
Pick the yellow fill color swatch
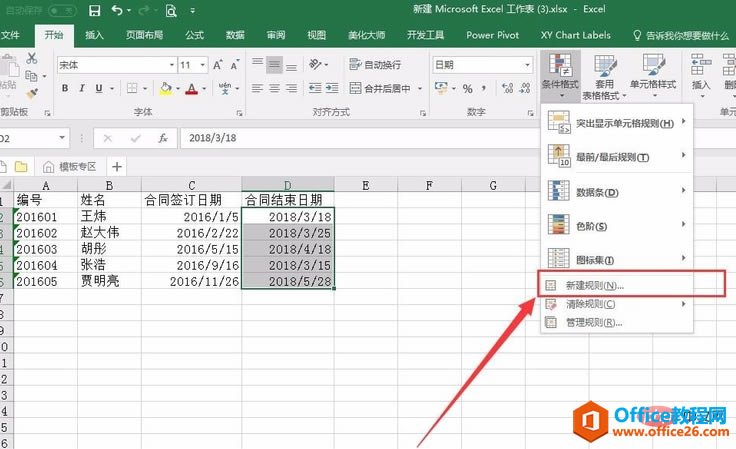point(167,88)
